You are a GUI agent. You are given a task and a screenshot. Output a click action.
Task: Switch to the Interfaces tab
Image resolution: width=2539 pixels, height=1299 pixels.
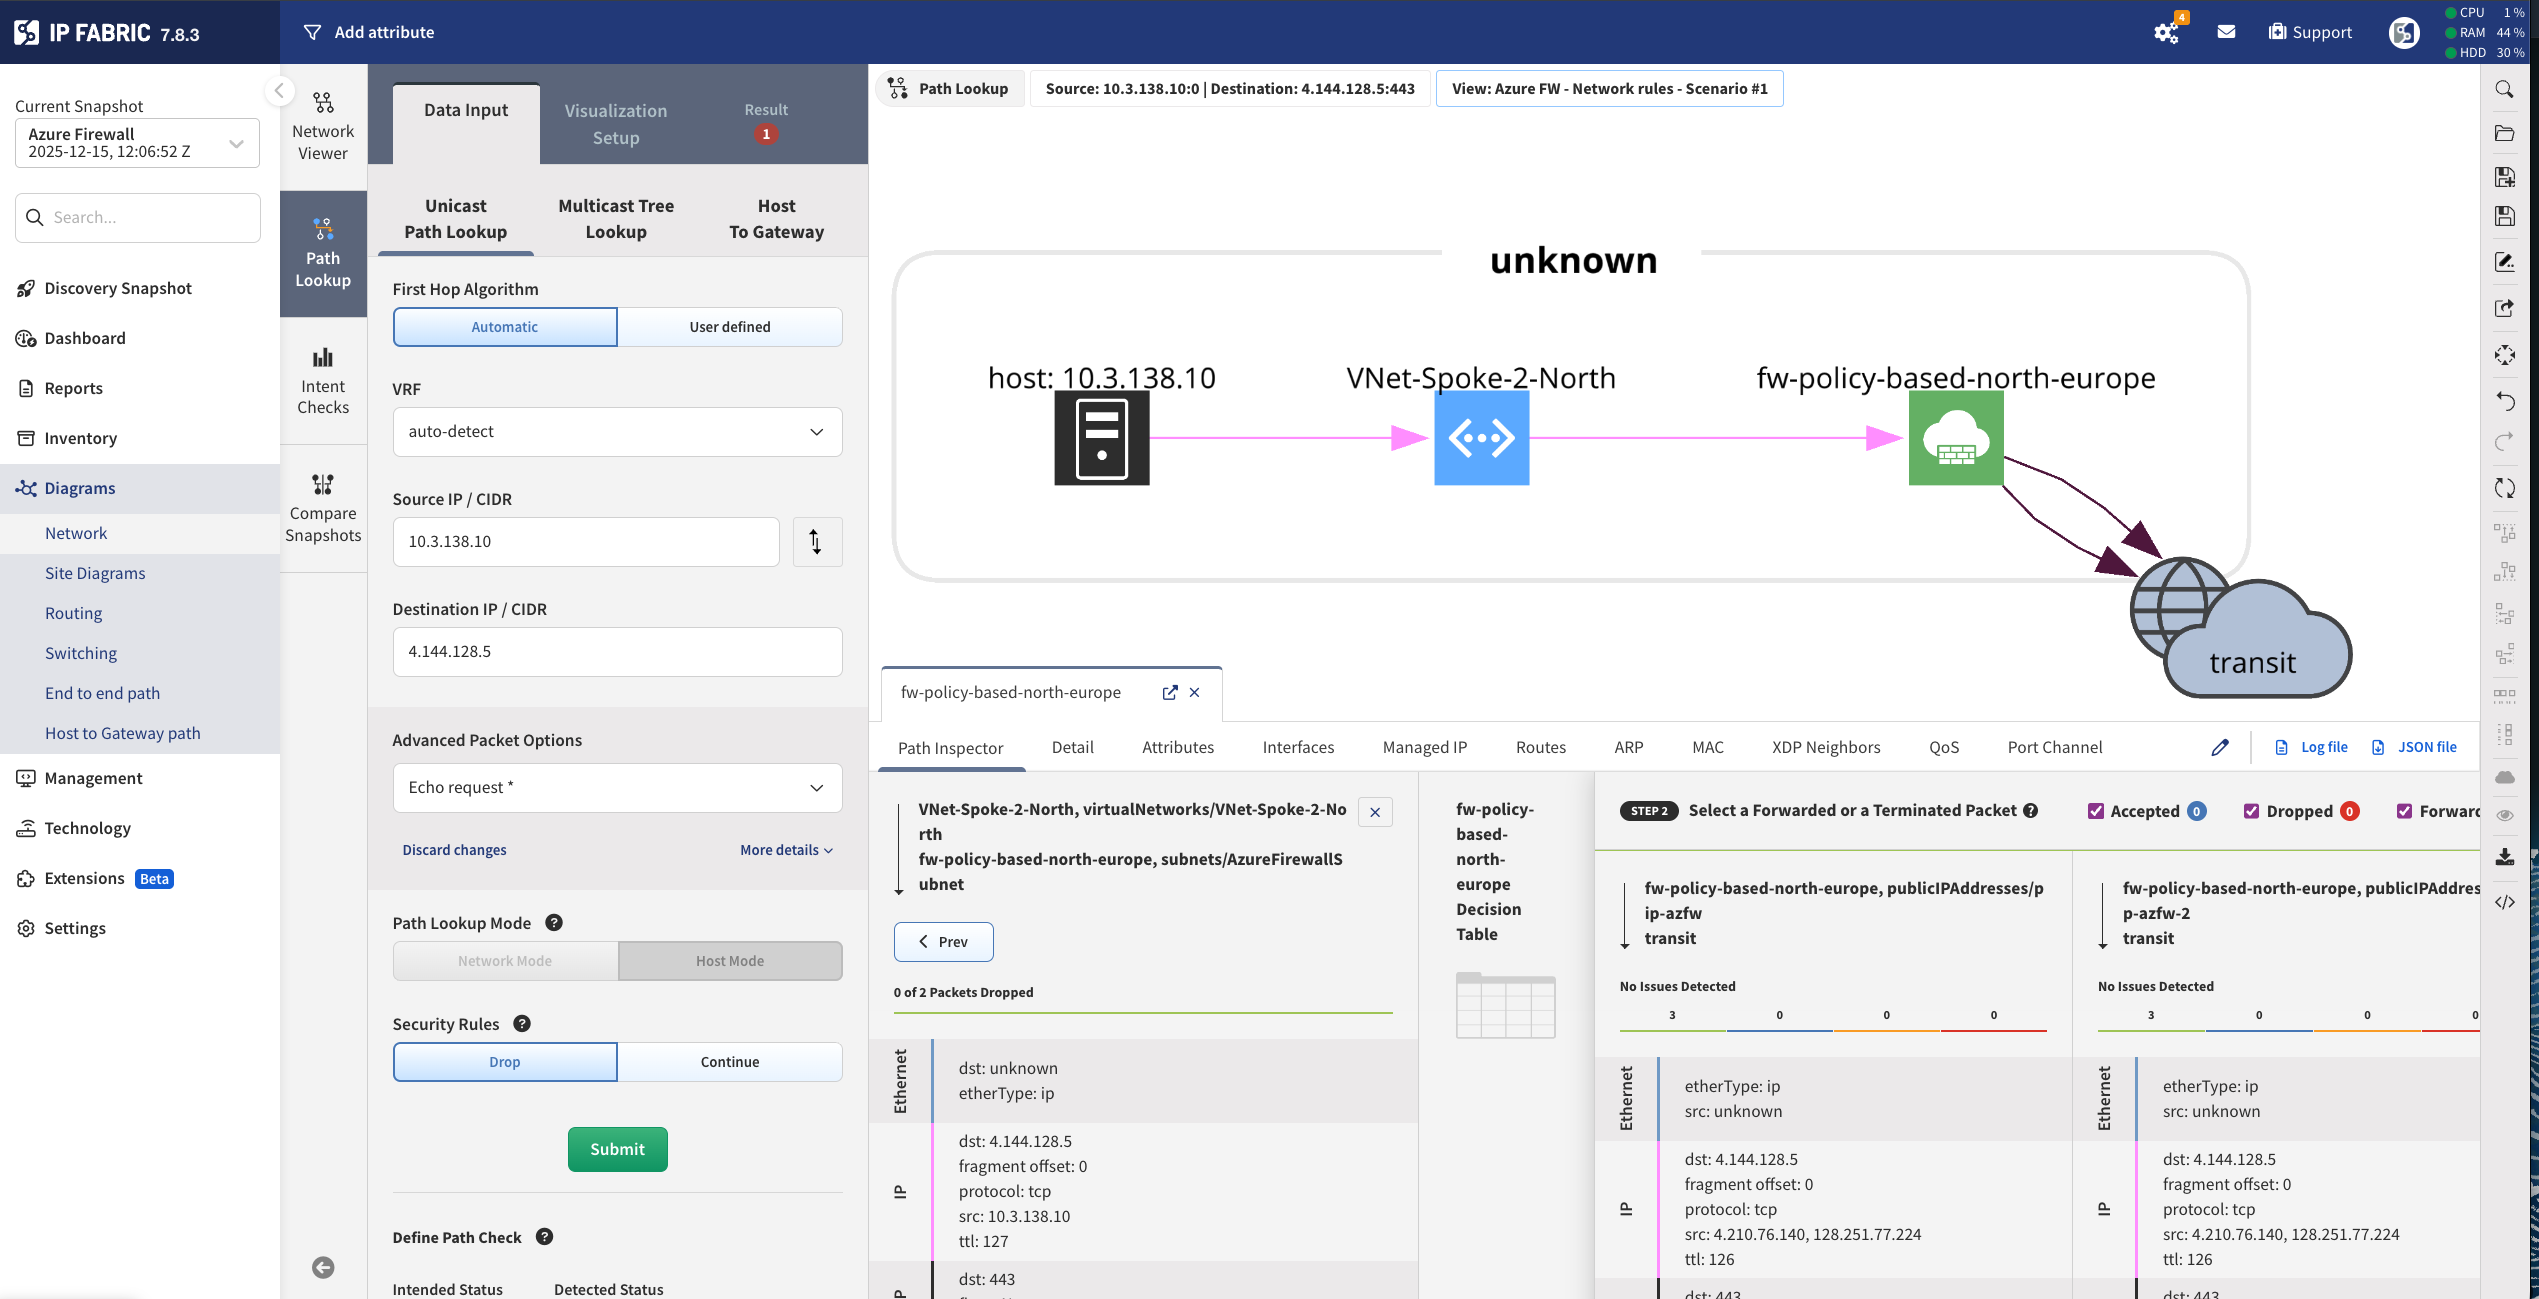pyautogui.click(x=1297, y=747)
